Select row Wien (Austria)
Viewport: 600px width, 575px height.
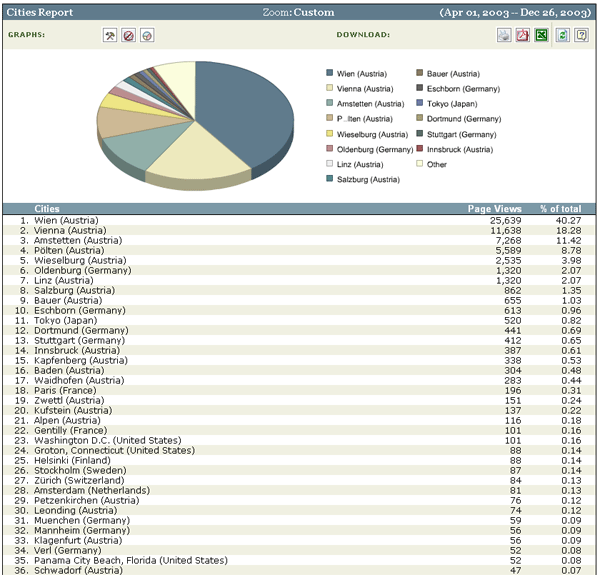coord(299,220)
